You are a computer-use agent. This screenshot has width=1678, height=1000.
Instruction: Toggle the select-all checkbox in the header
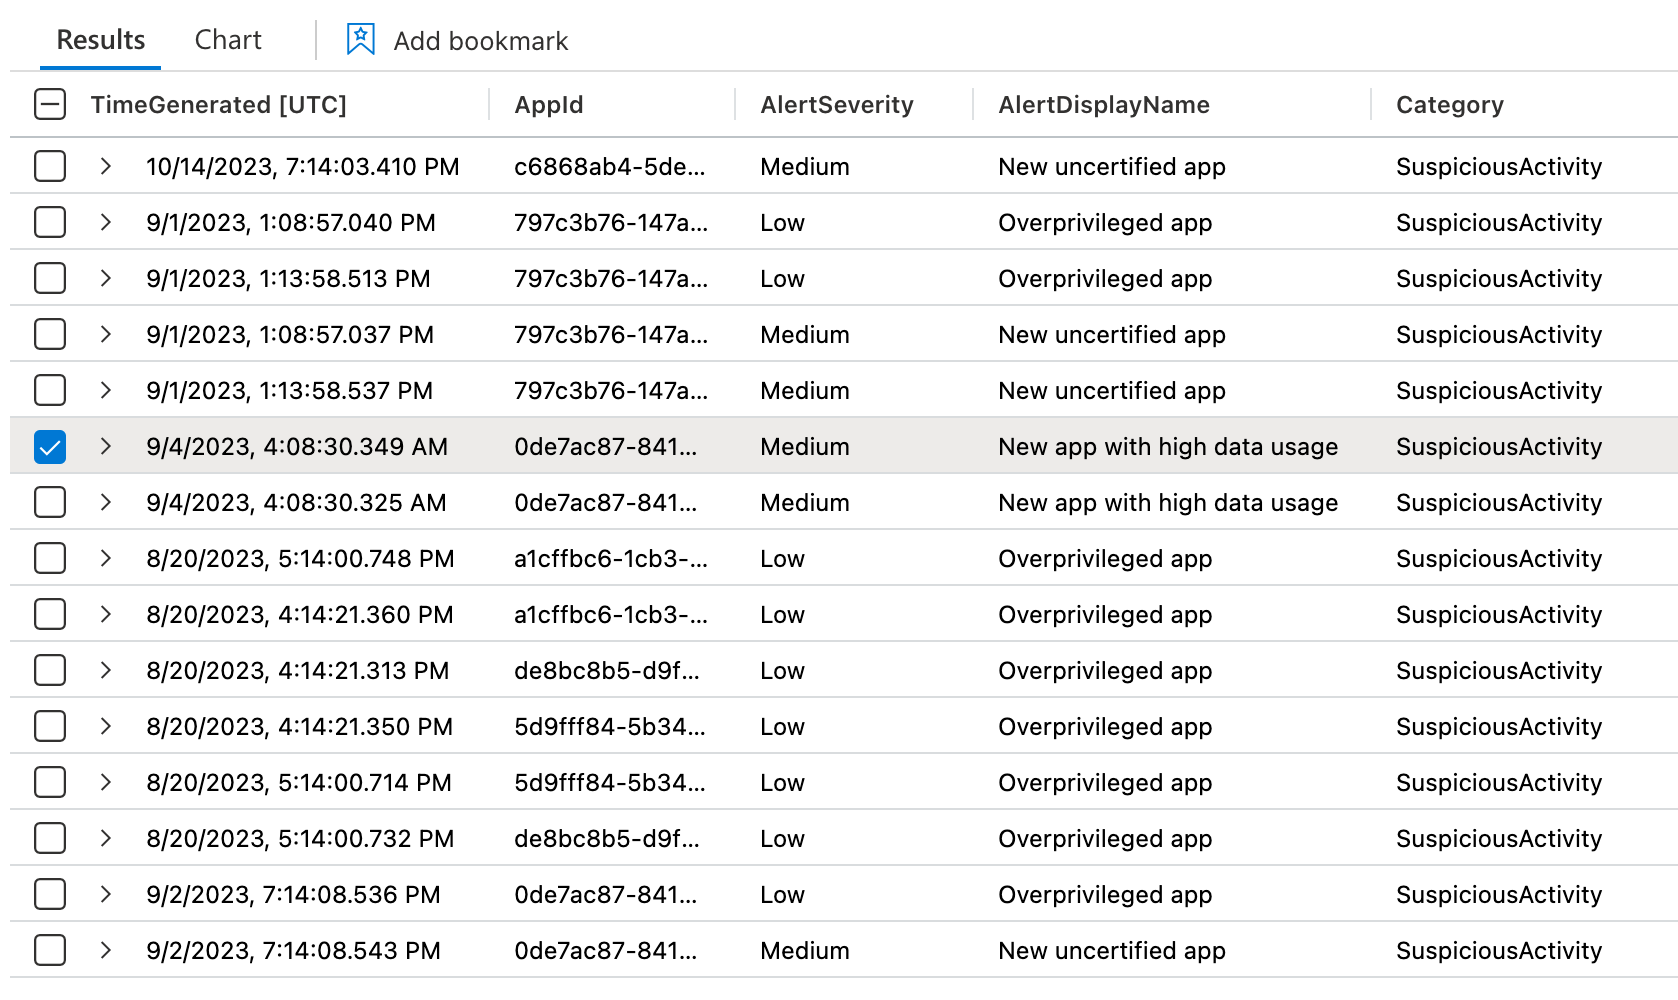(50, 104)
